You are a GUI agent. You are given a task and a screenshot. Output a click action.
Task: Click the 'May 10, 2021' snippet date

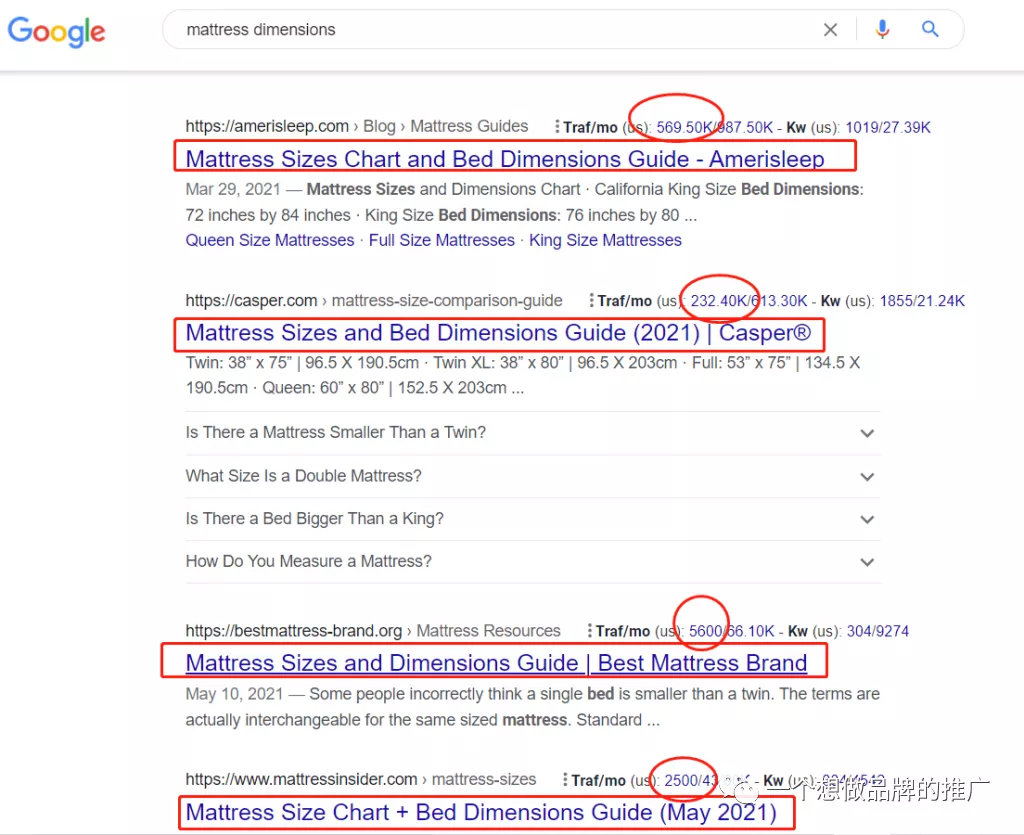click(x=234, y=694)
